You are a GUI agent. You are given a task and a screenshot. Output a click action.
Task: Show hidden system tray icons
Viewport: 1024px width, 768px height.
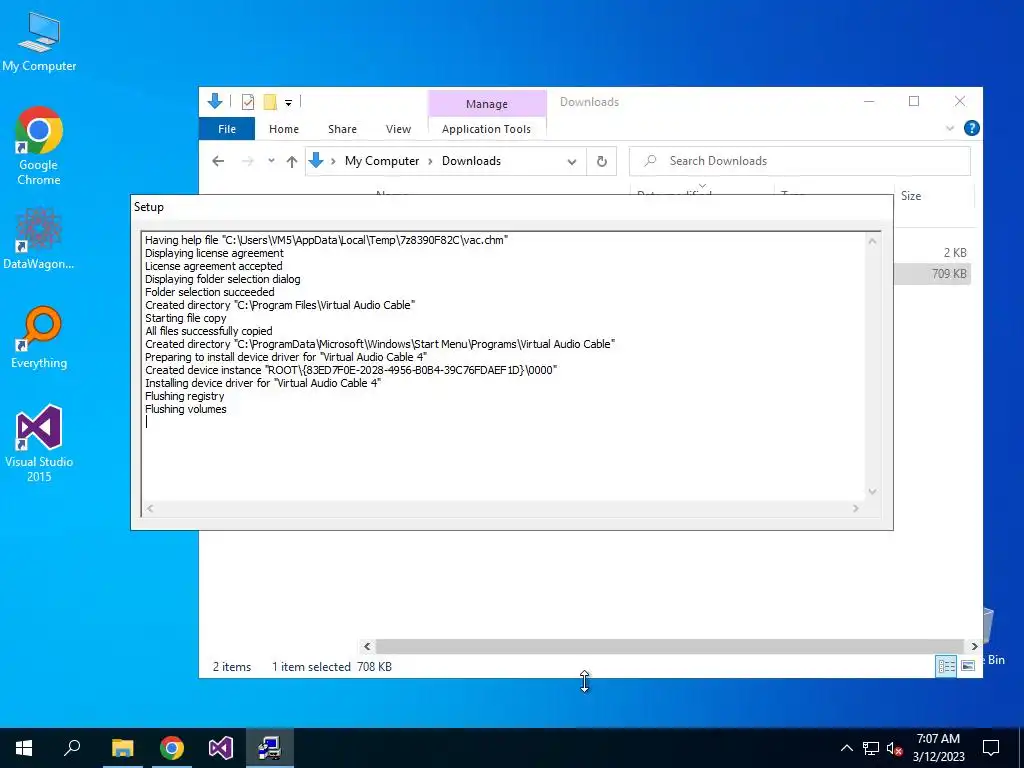[x=846, y=748]
